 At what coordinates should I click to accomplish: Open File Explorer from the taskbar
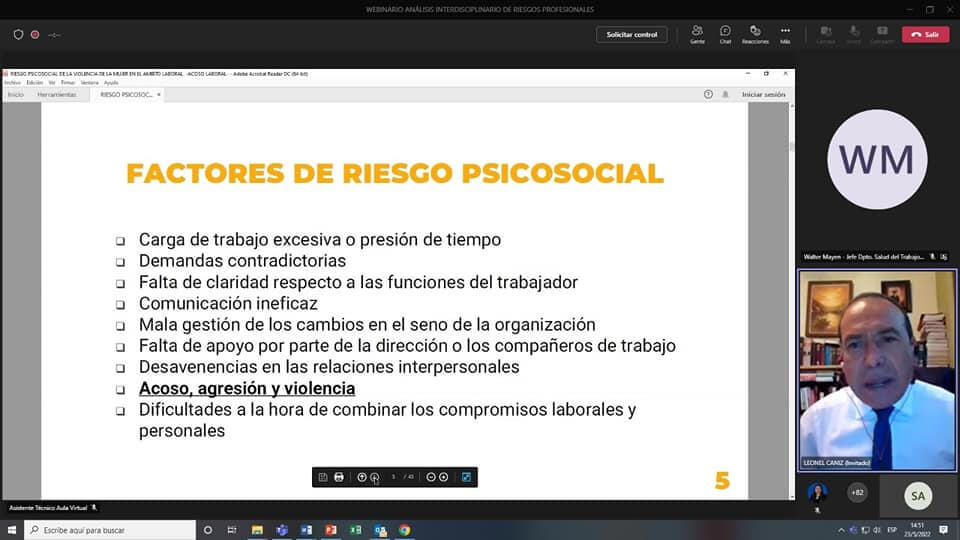coord(257,530)
